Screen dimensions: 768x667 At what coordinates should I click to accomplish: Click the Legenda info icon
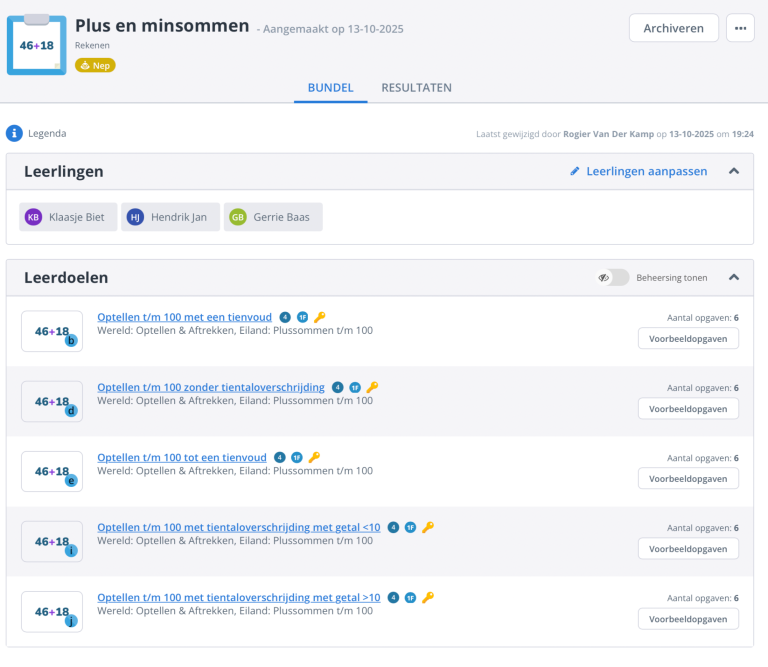point(14,133)
